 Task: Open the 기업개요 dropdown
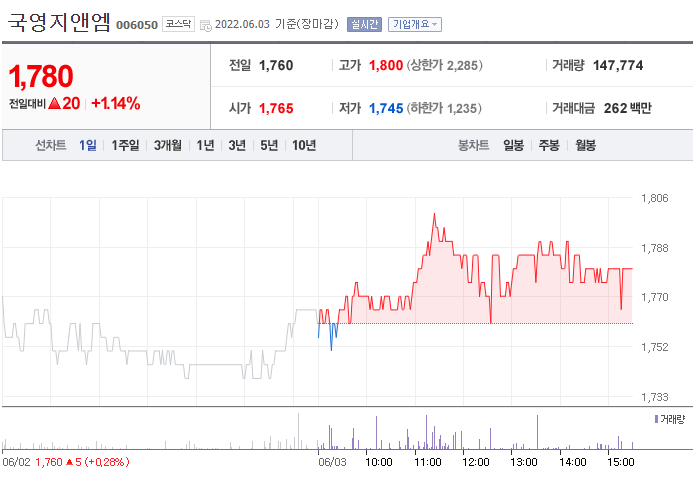click(x=415, y=24)
